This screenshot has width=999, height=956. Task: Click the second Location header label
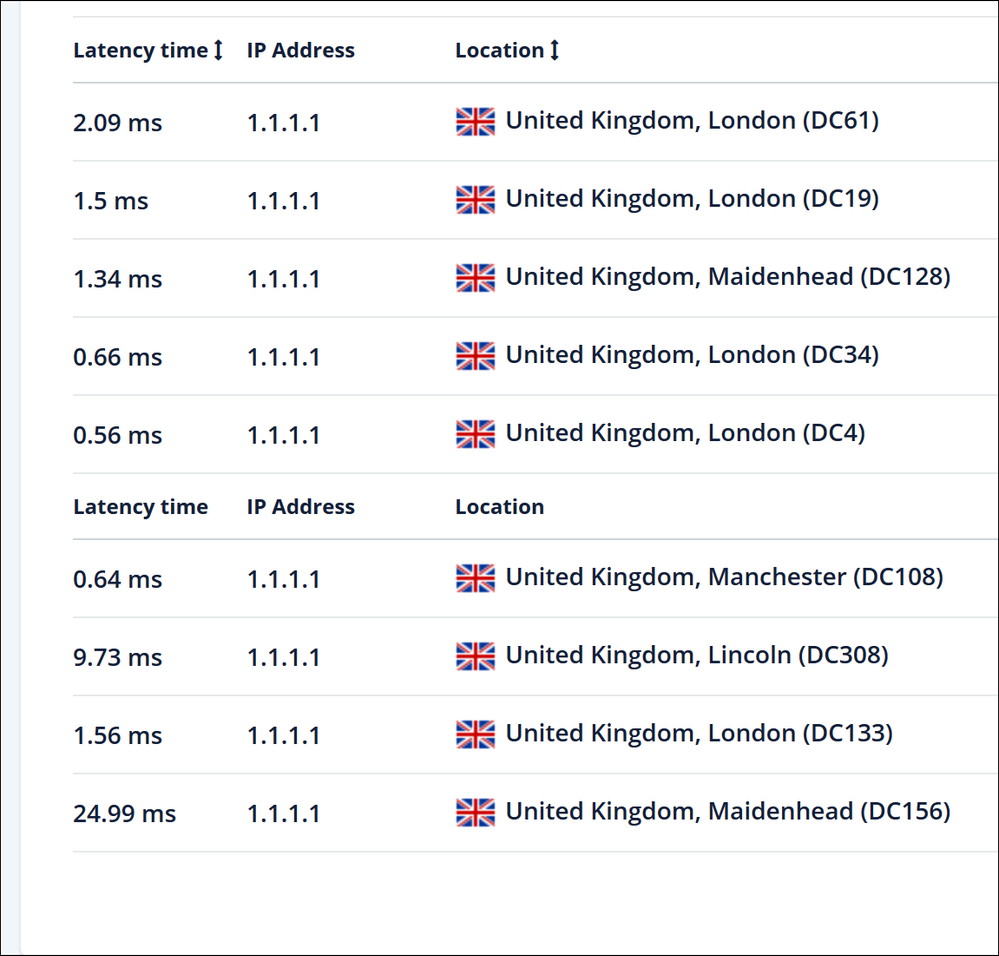coord(499,507)
